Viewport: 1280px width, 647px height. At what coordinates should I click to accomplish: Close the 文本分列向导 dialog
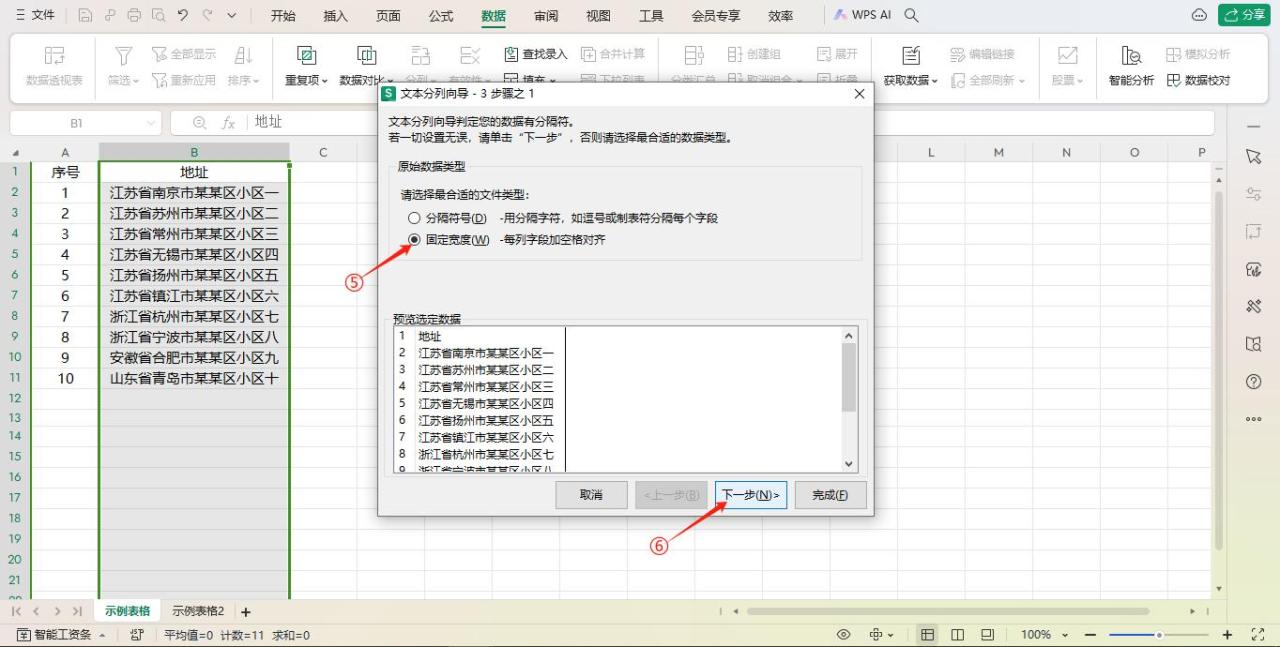point(859,94)
